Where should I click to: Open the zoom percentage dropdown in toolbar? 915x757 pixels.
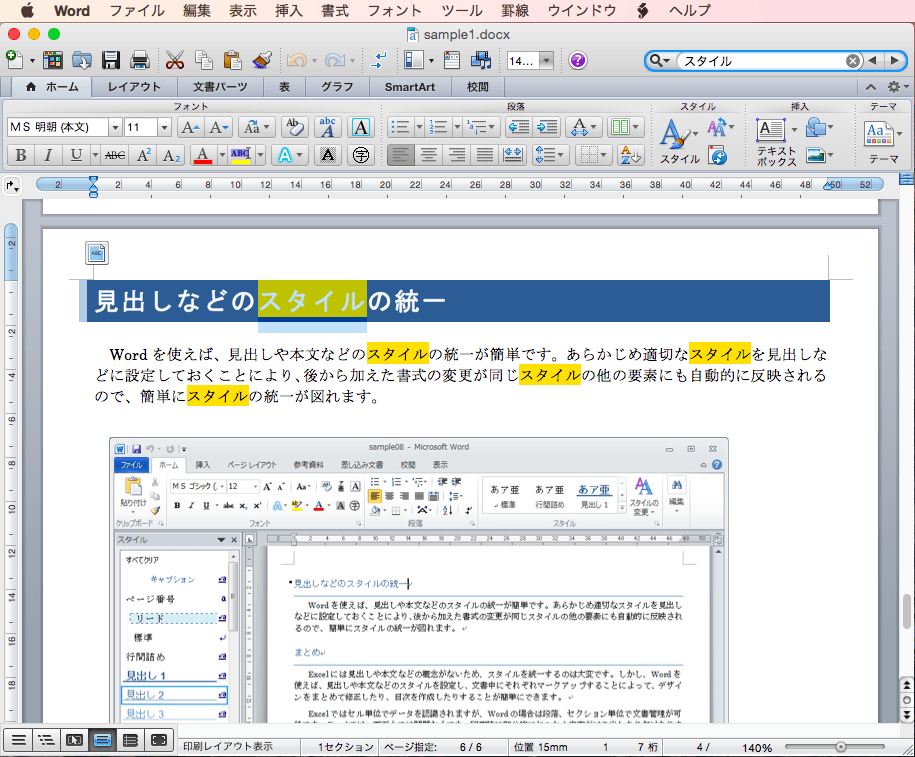coord(546,60)
